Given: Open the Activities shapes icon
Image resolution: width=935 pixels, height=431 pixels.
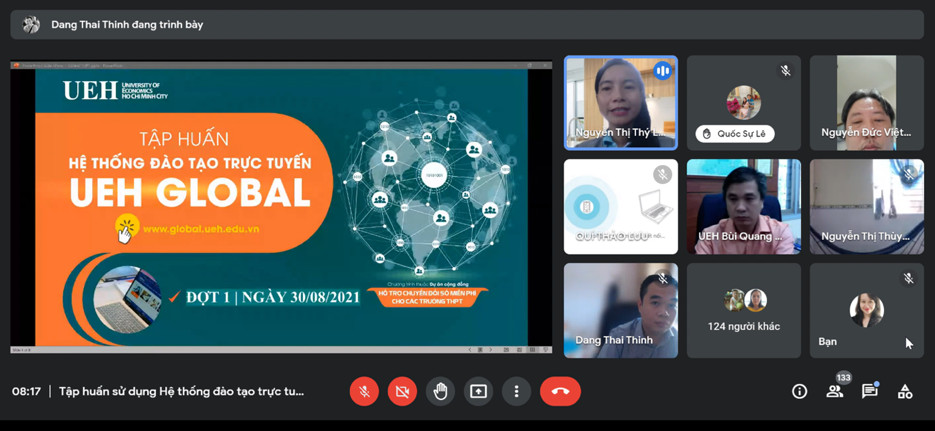Looking at the screenshot, I should (905, 392).
